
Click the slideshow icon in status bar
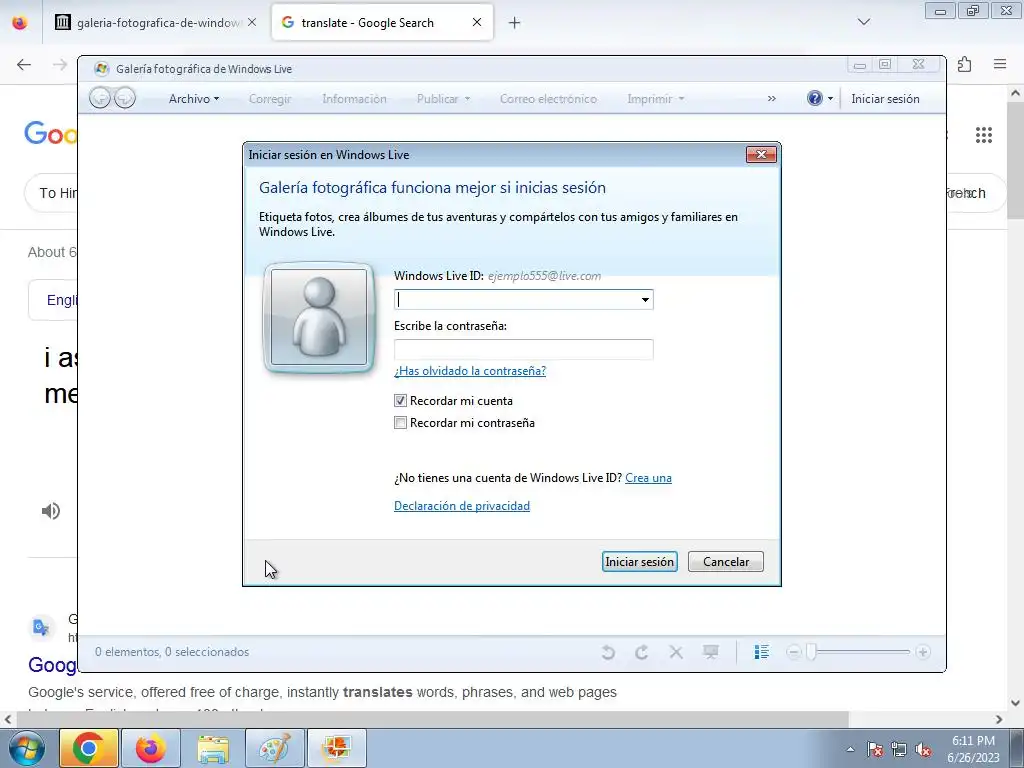tap(711, 652)
